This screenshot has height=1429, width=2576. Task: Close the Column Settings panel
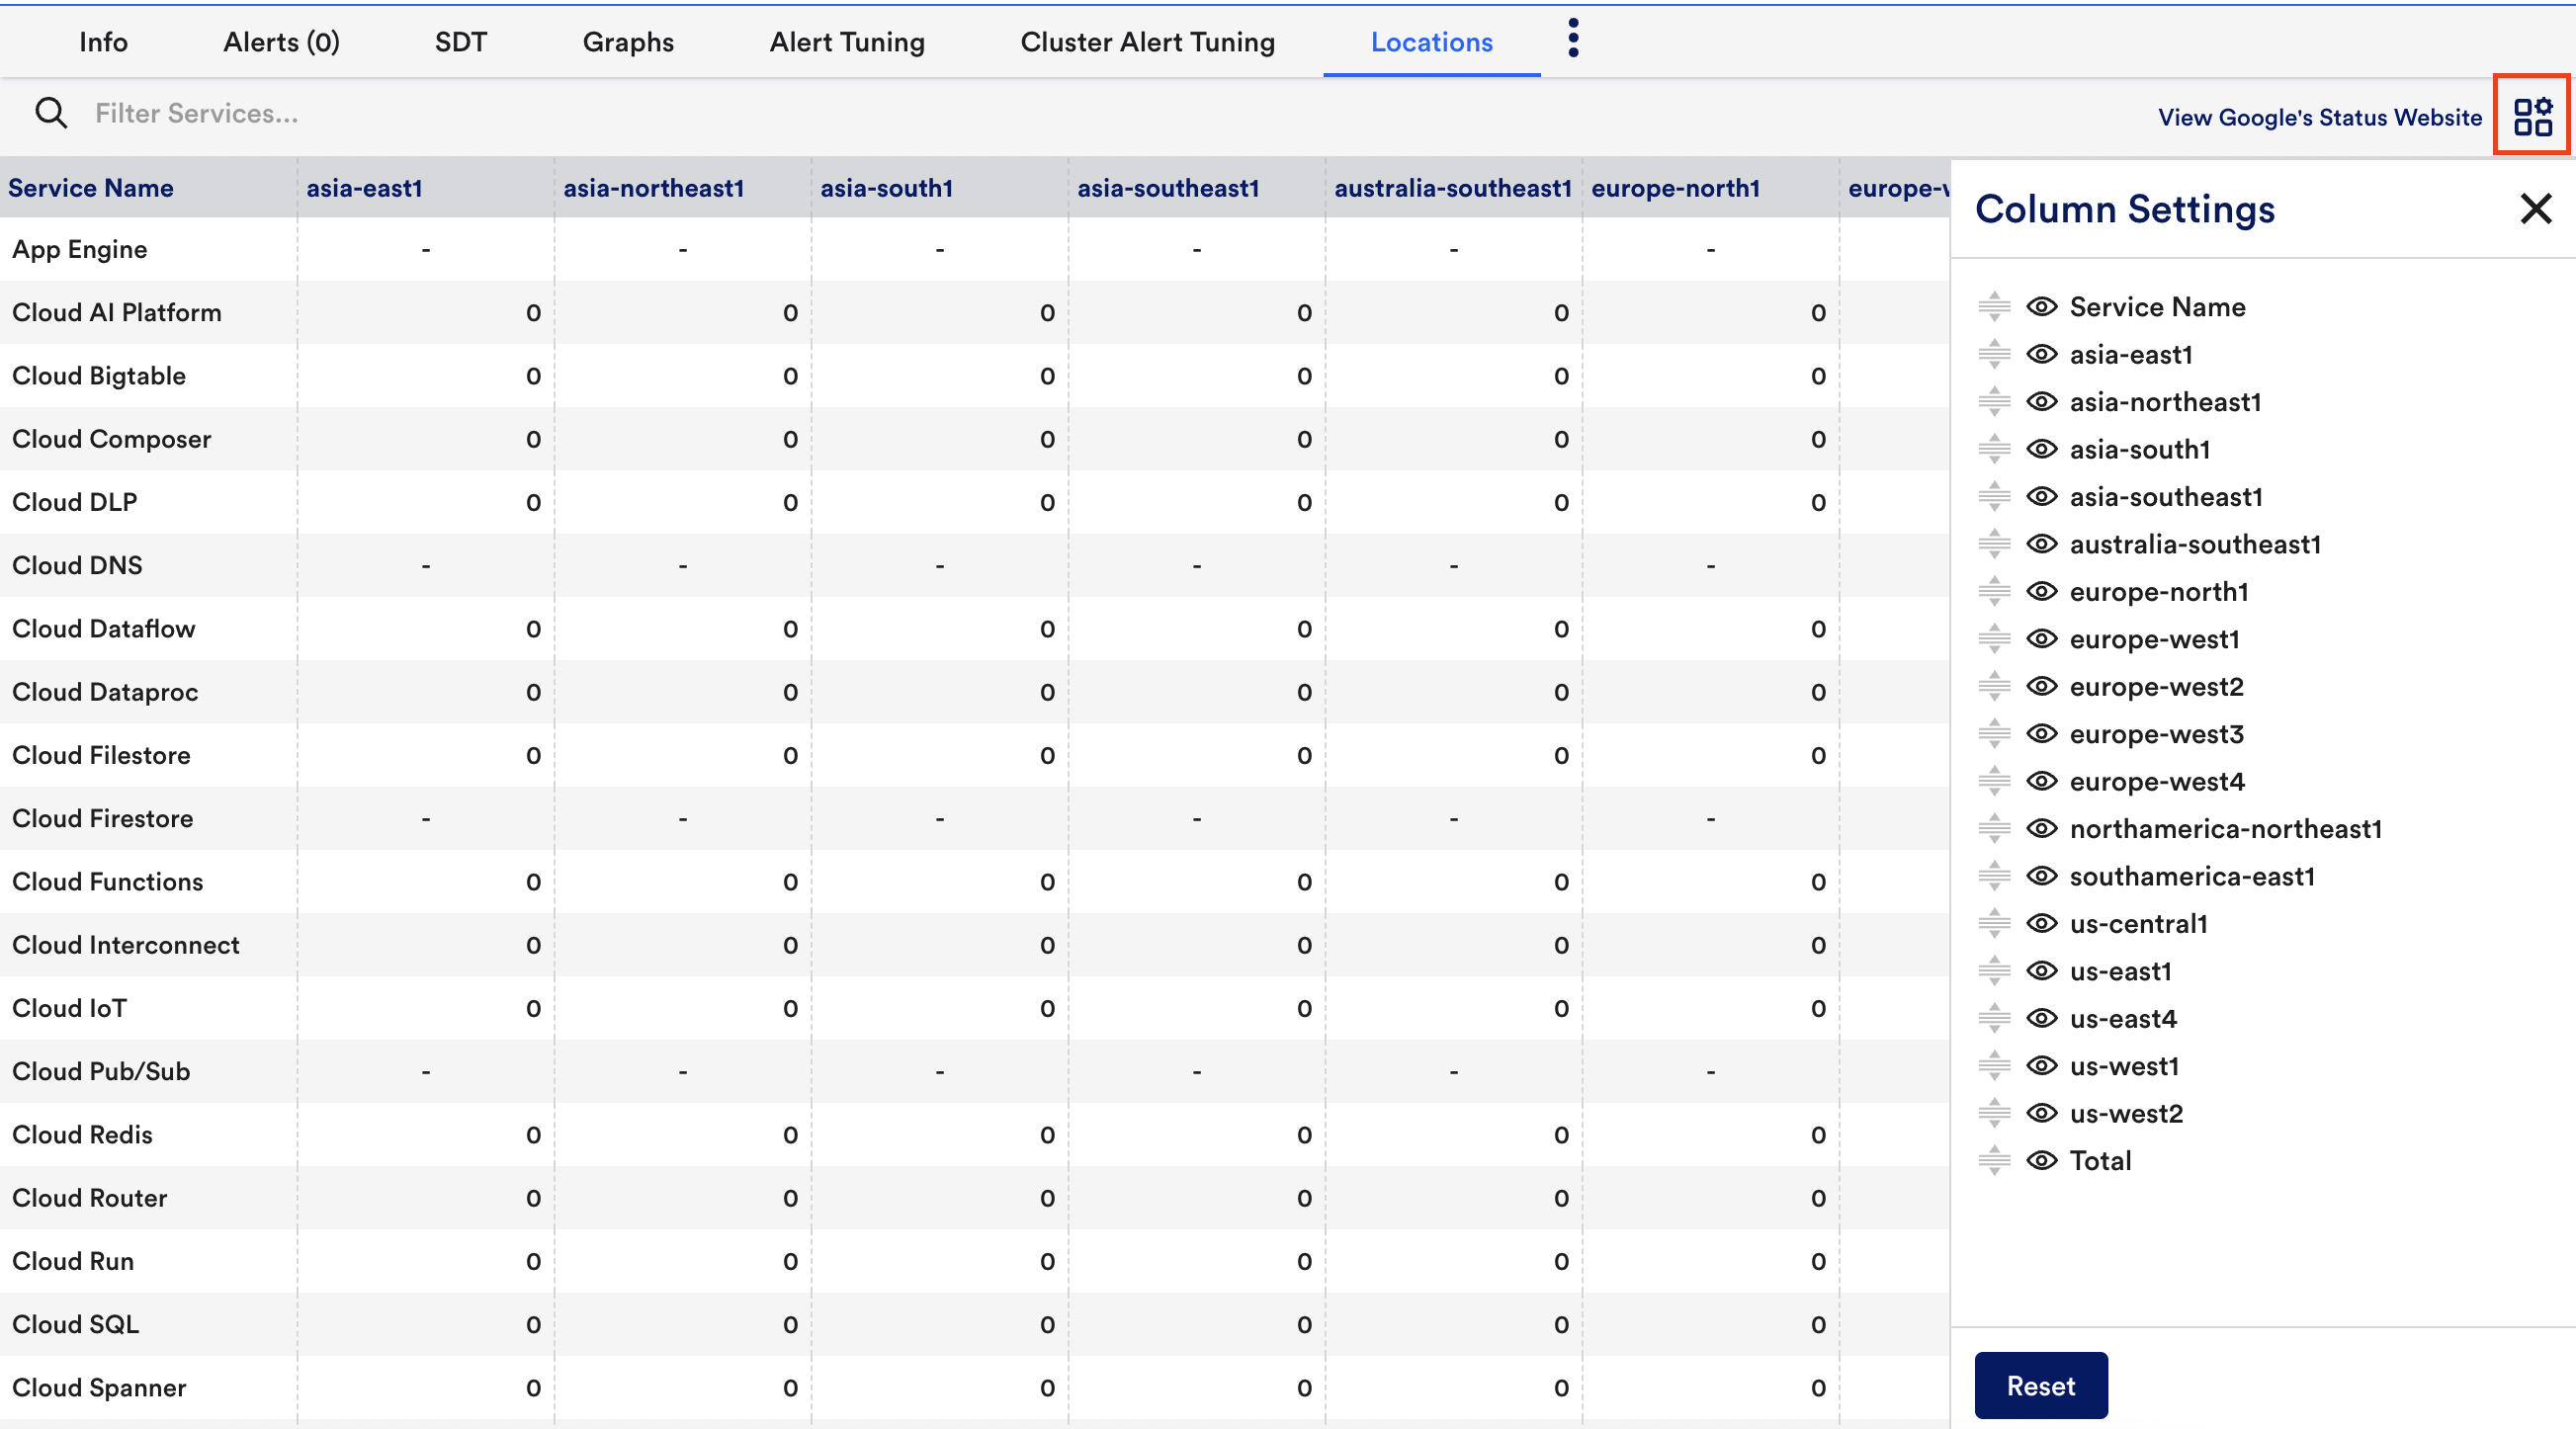click(x=2535, y=209)
